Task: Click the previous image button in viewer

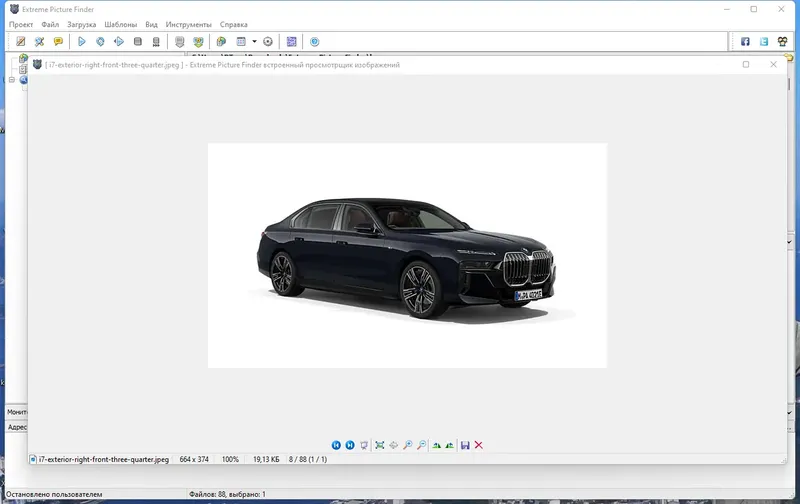Action: tap(336, 445)
